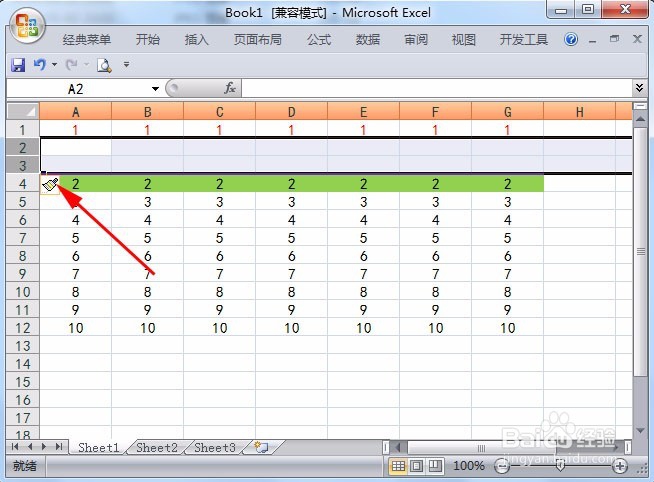654x482 pixels.
Task: Open Excel Help question mark icon
Action: [x=571, y=39]
